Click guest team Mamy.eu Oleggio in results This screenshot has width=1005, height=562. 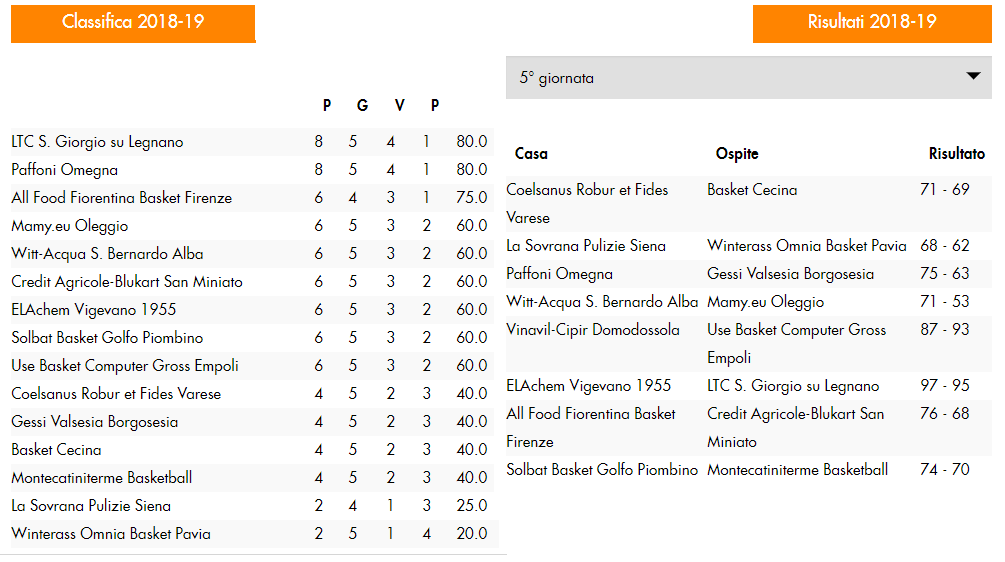765,302
